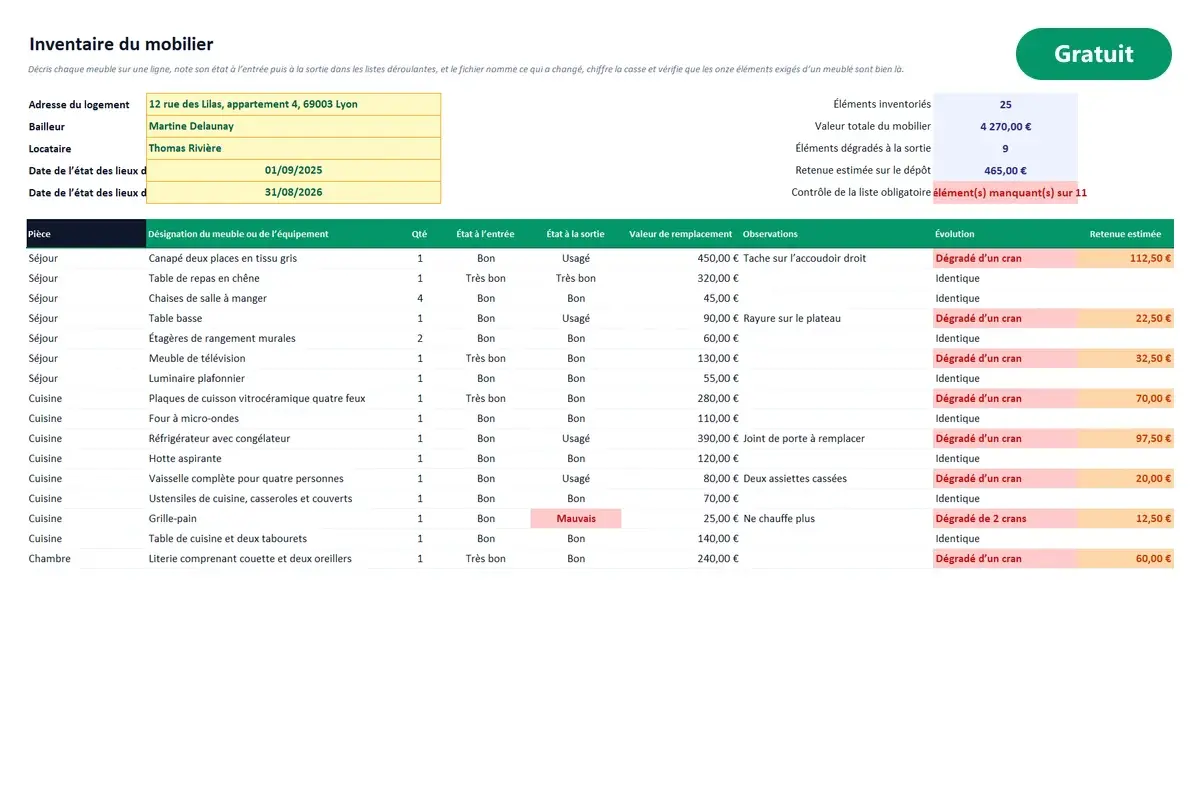
Task: Click the green Gratuit button
Action: click(x=1093, y=54)
